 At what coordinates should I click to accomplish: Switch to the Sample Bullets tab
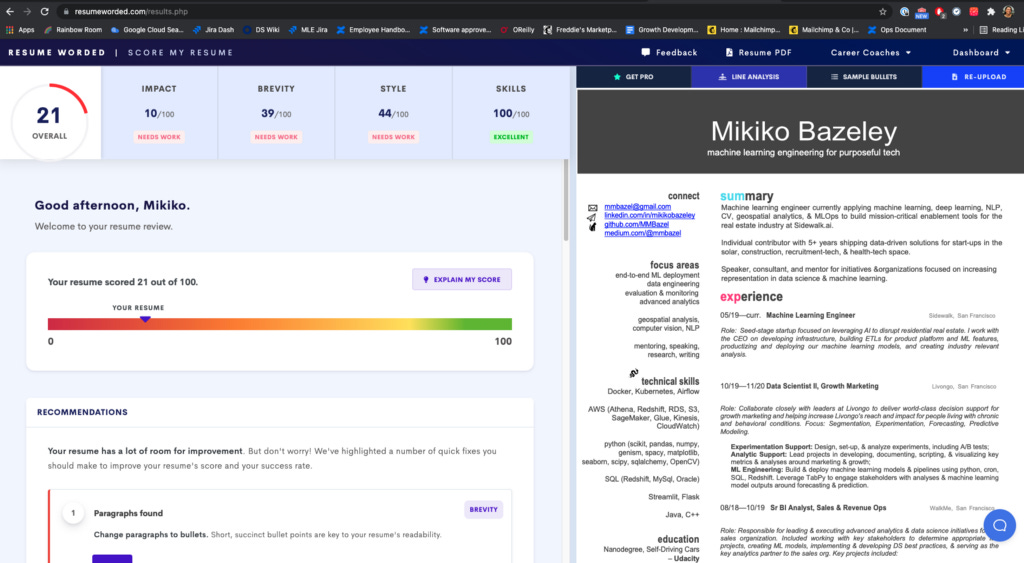click(x=864, y=76)
